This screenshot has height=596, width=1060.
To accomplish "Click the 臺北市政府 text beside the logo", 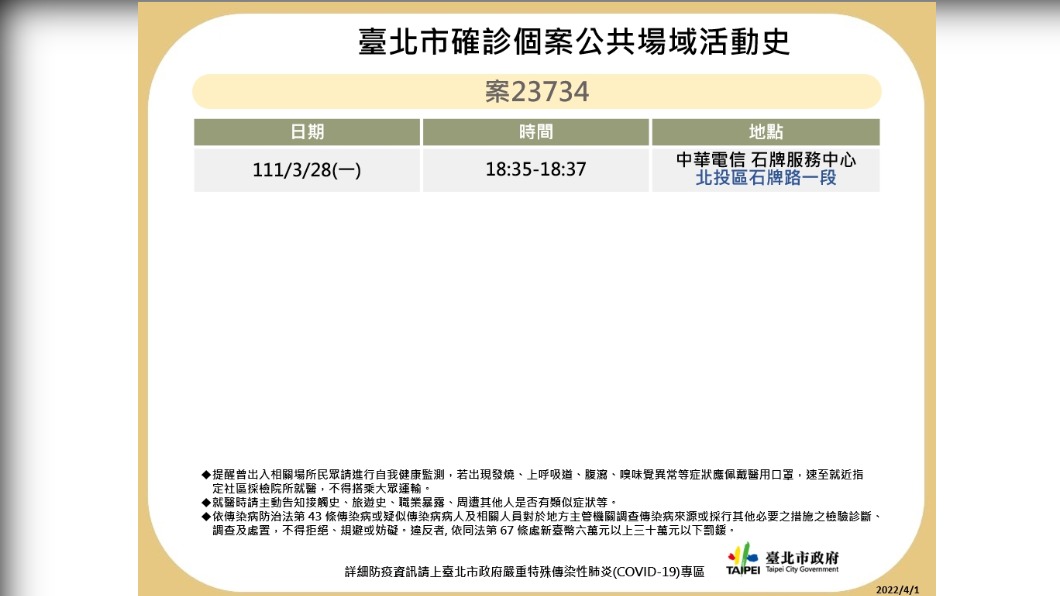I will (802, 557).
